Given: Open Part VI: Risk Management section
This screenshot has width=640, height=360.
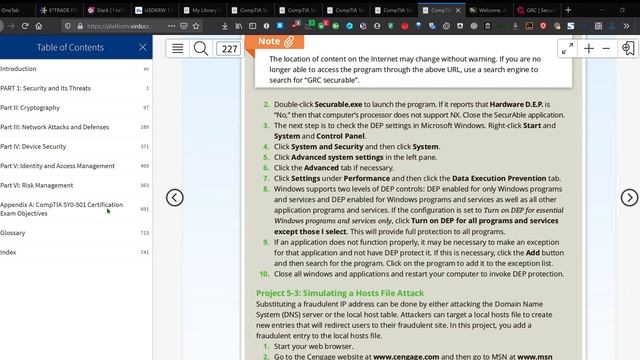Looking at the screenshot, I should pos(76,185).
